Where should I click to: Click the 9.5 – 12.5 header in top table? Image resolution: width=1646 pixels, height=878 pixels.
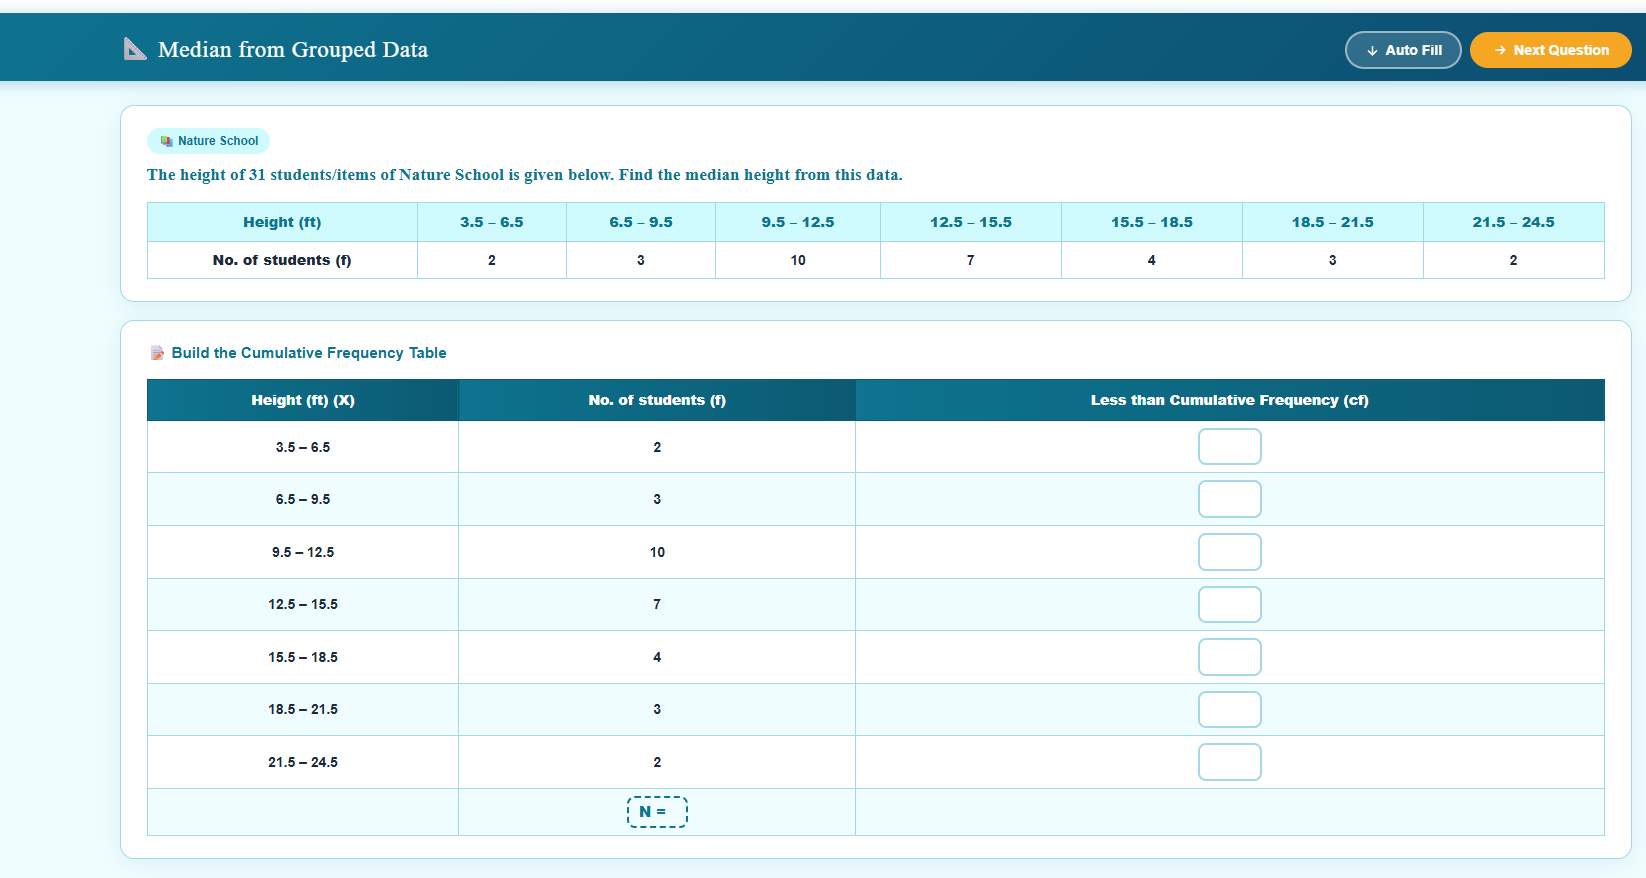click(x=797, y=222)
